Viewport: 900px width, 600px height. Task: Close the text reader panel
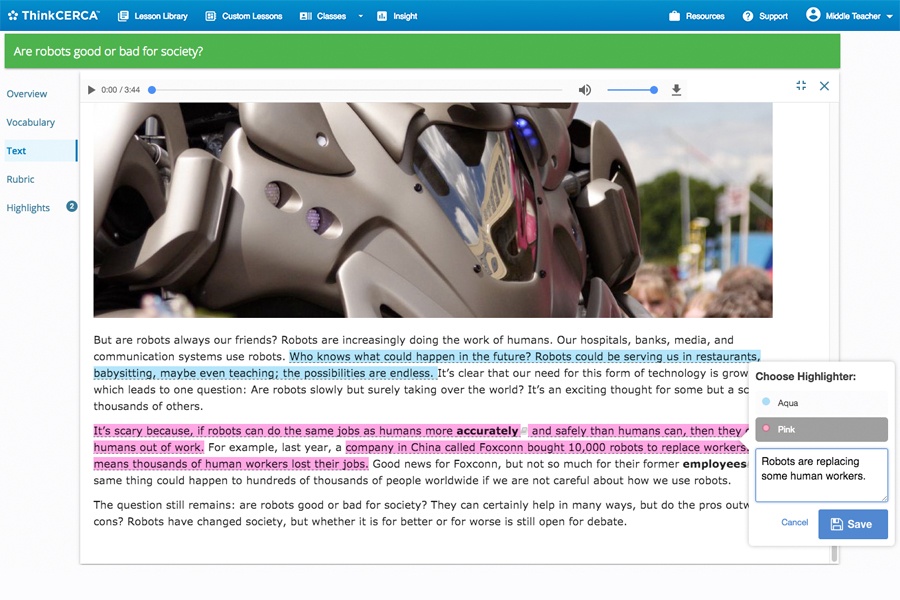pyautogui.click(x=824, y=86)
